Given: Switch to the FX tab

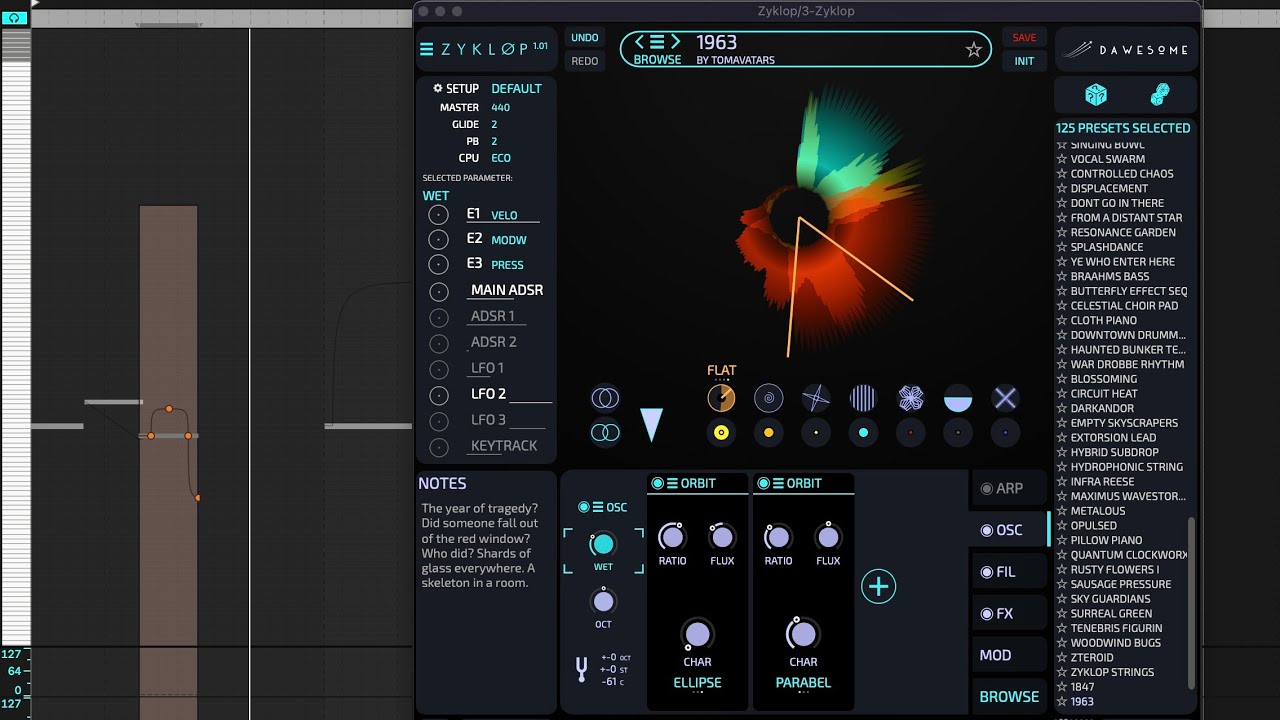Looking at the screenshot, I should [x=1008, y=613].
